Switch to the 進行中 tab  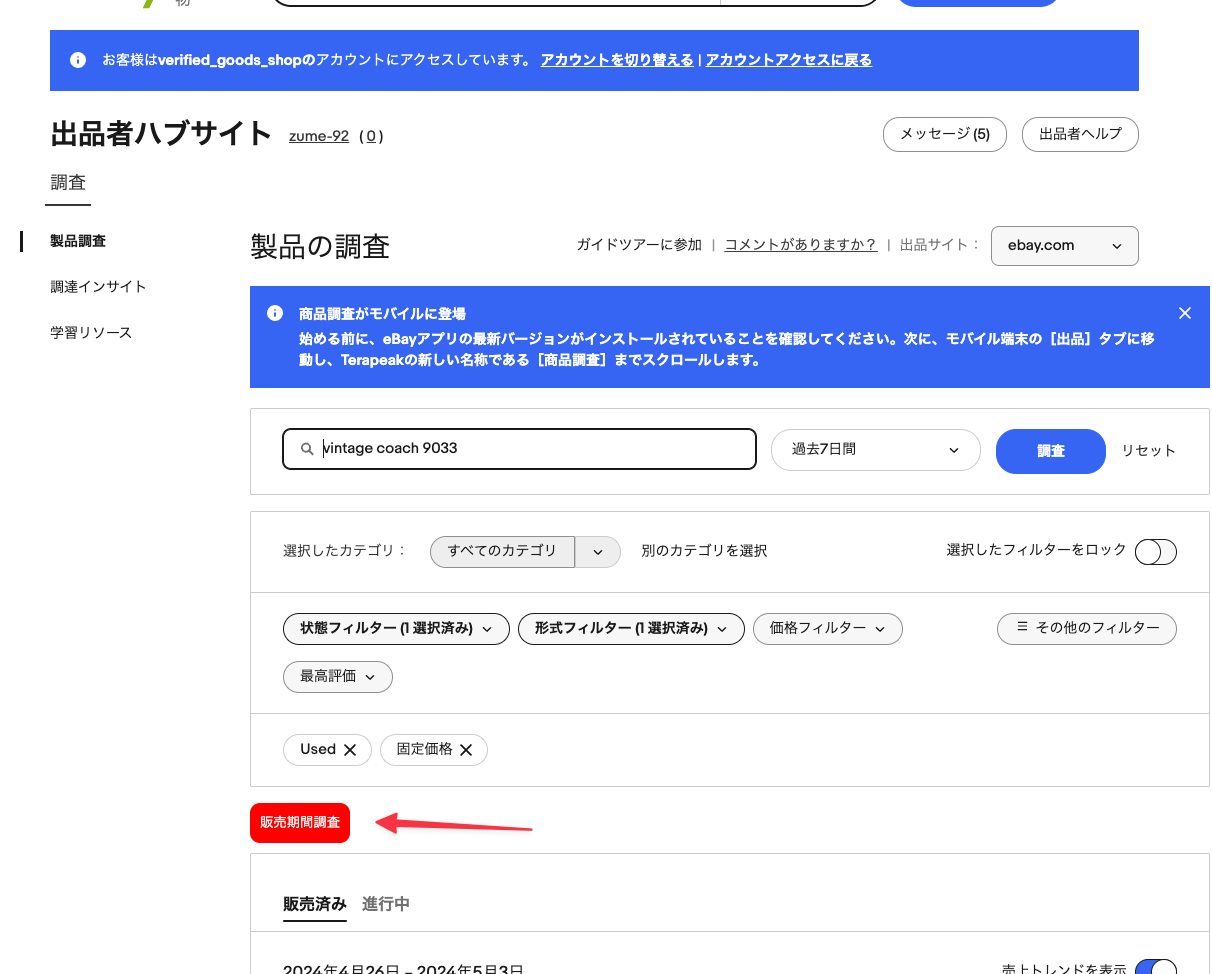tap(386, 904)
